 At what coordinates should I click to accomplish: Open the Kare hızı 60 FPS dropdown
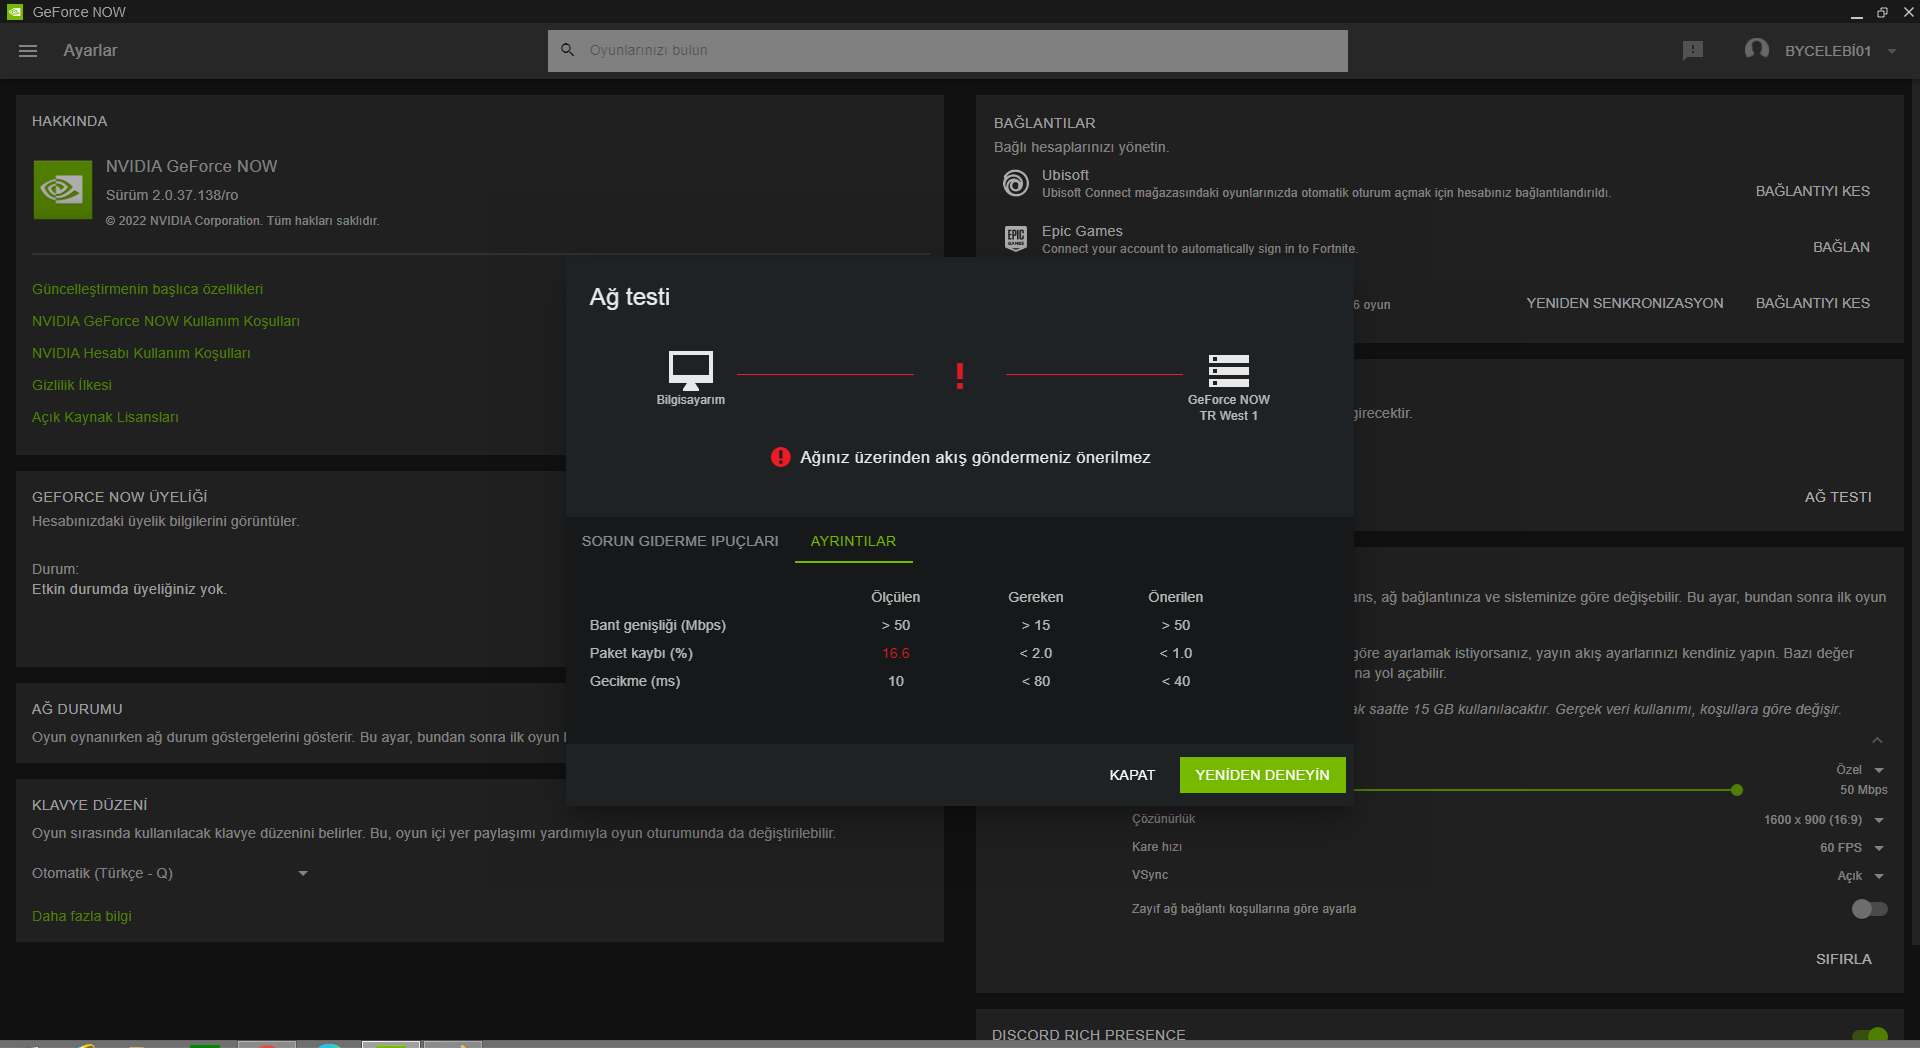1852,848
